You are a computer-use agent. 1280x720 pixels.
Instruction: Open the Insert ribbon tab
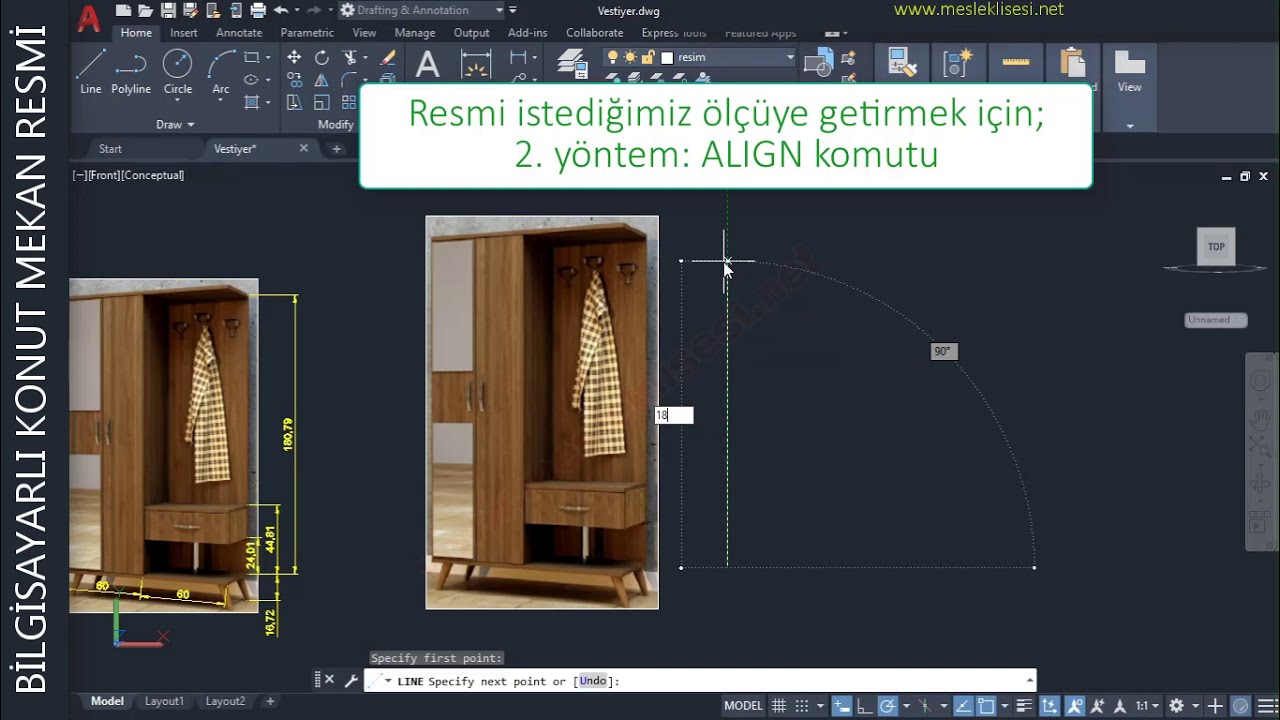[184, 33]
